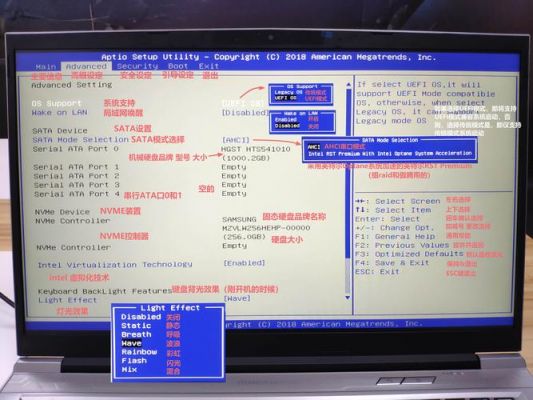Pick Breath light effect option
Image resolution: width=533 pixels, height=400 pixels.
point(136,334)
